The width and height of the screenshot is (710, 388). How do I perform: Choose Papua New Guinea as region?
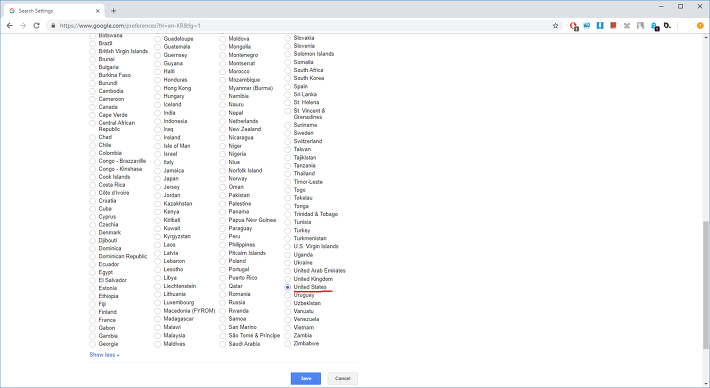[222, 220]
